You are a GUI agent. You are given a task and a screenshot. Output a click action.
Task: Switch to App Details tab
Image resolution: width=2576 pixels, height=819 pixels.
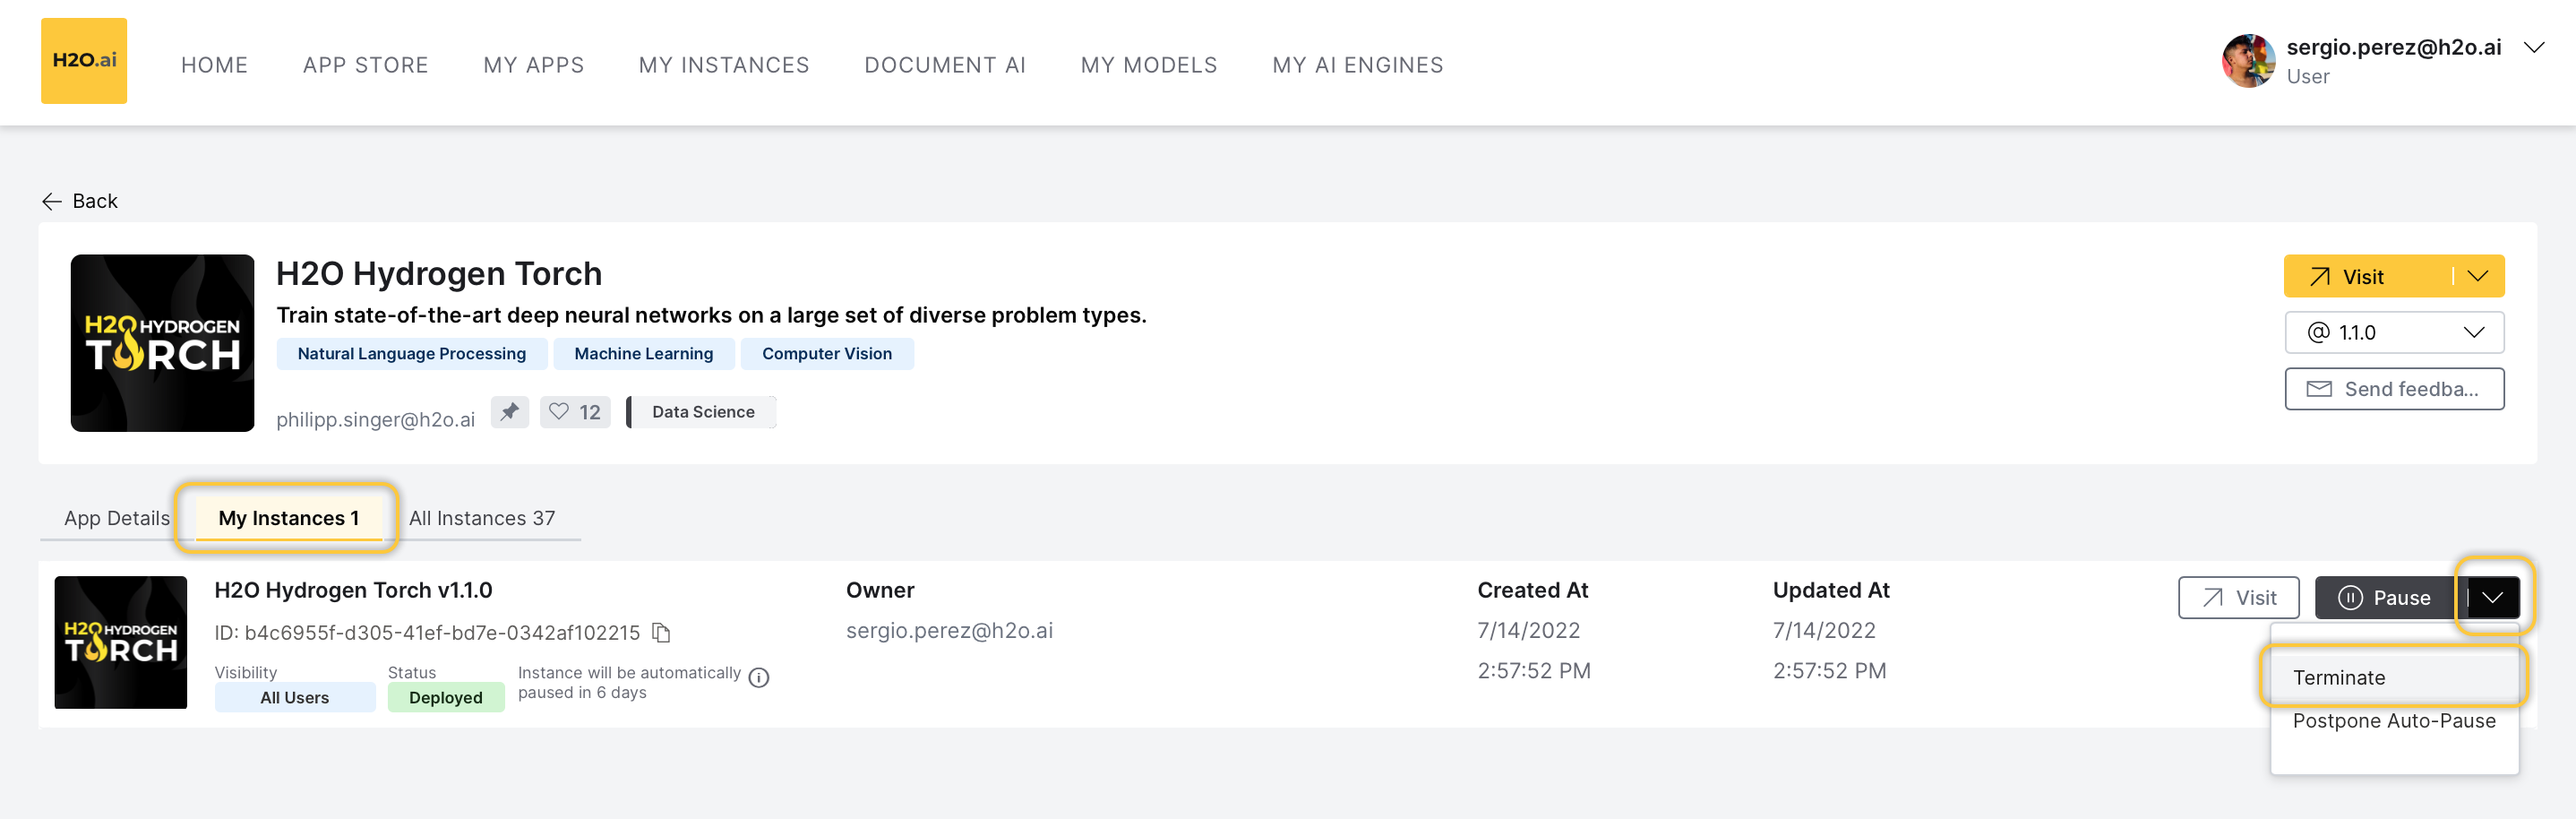click(x=117, y=518)
